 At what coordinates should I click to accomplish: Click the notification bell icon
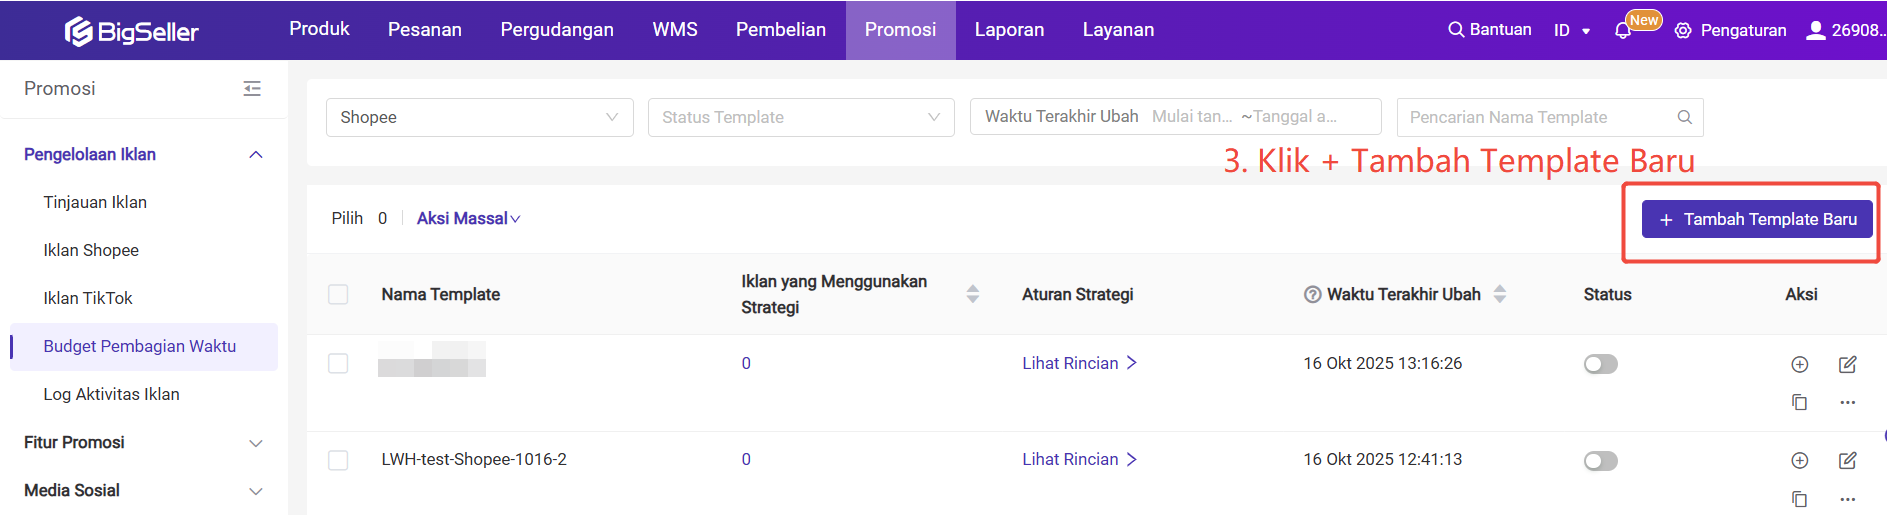pos(1622,31)
